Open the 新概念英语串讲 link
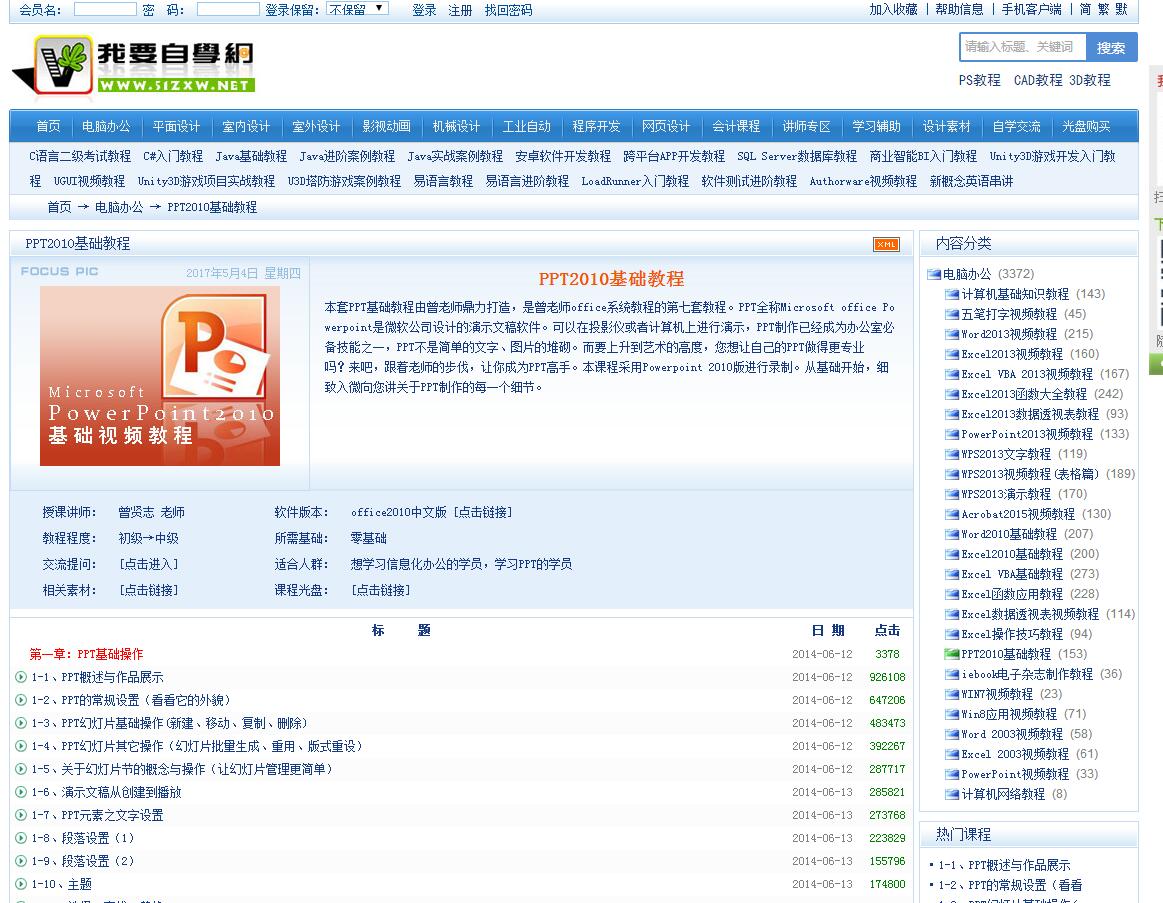The width and height of the screenshot is (1163, 903). coord(971,181)
